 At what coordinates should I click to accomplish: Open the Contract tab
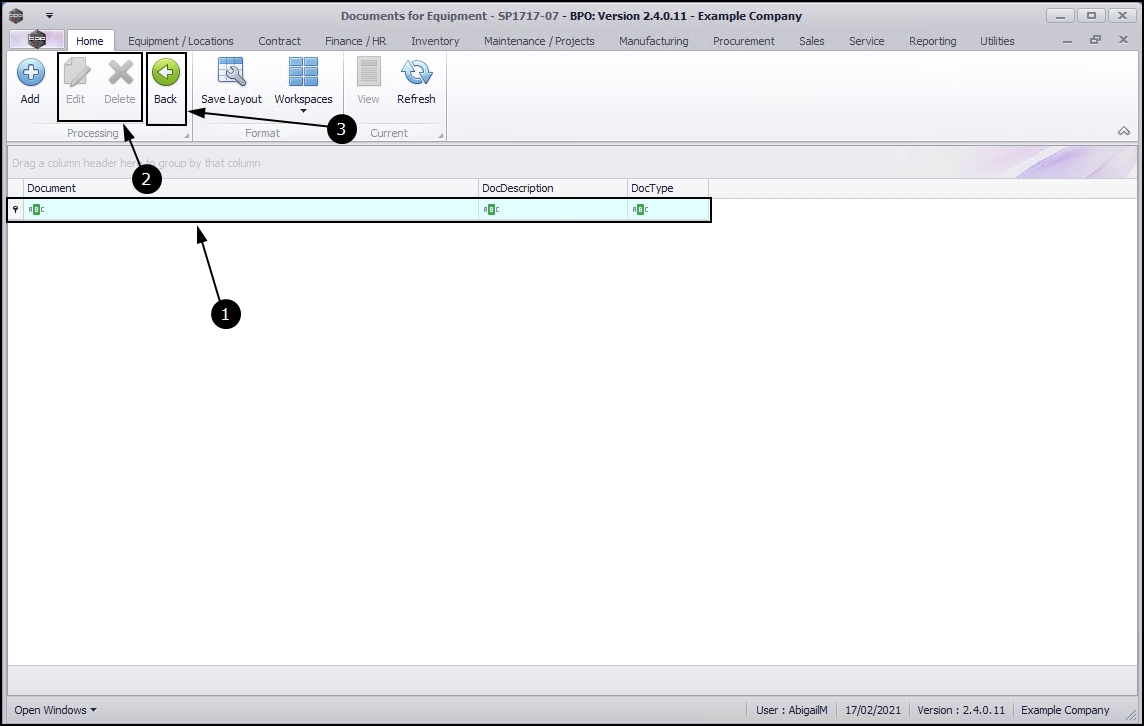pos(279,41)
